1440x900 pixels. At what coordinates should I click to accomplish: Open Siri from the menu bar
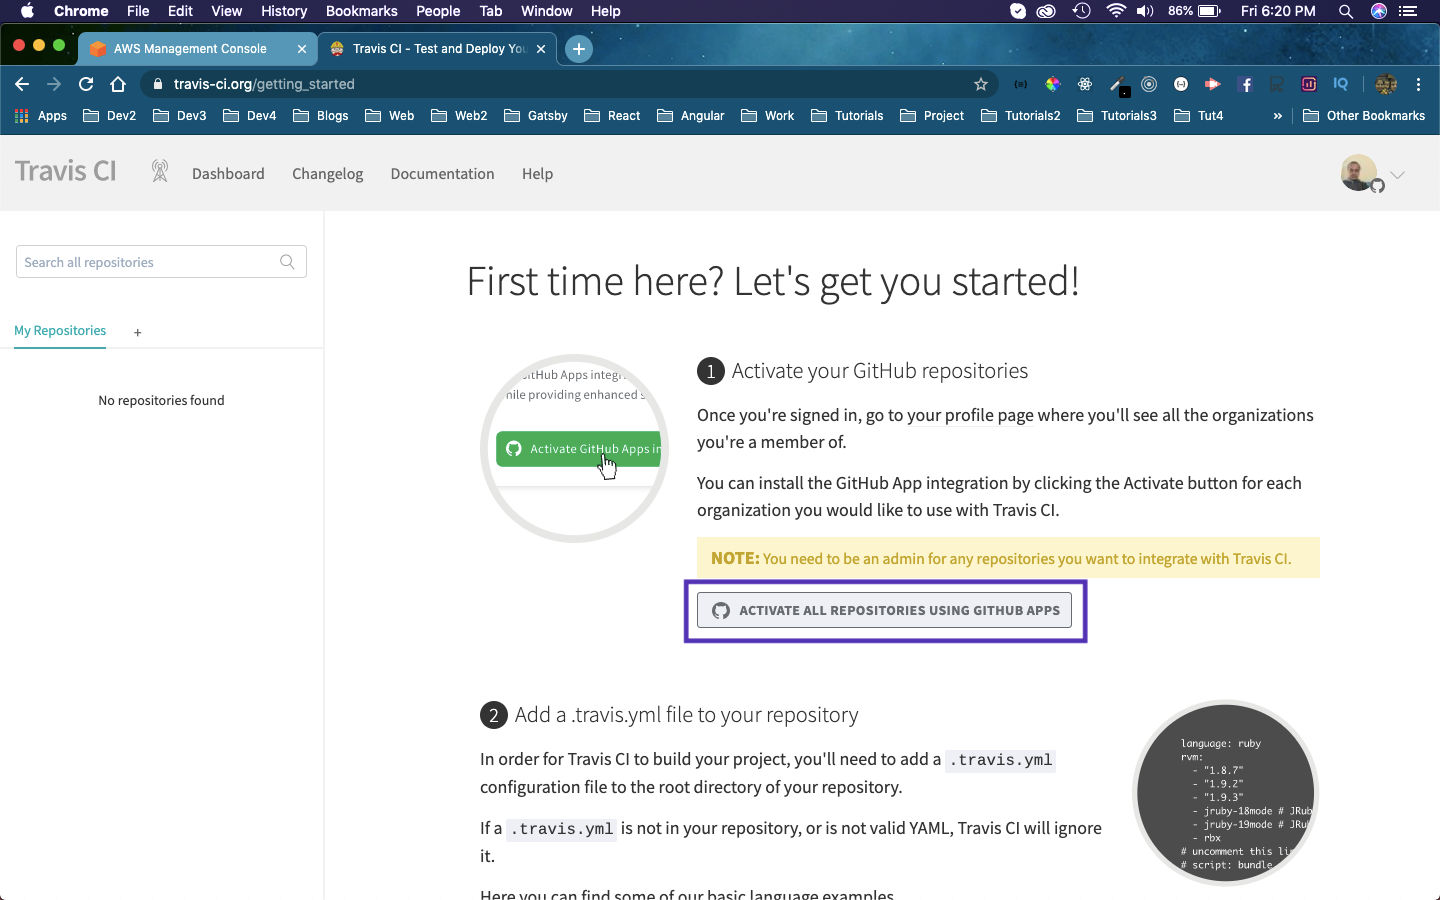[1379, 11]
